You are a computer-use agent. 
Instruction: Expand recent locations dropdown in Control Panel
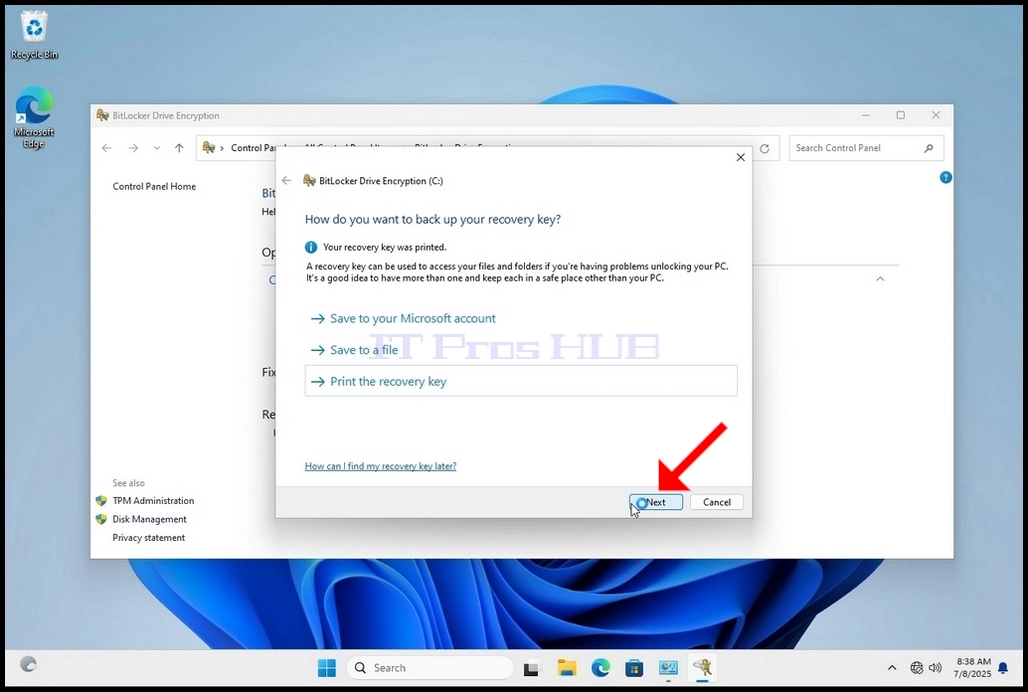157,148
